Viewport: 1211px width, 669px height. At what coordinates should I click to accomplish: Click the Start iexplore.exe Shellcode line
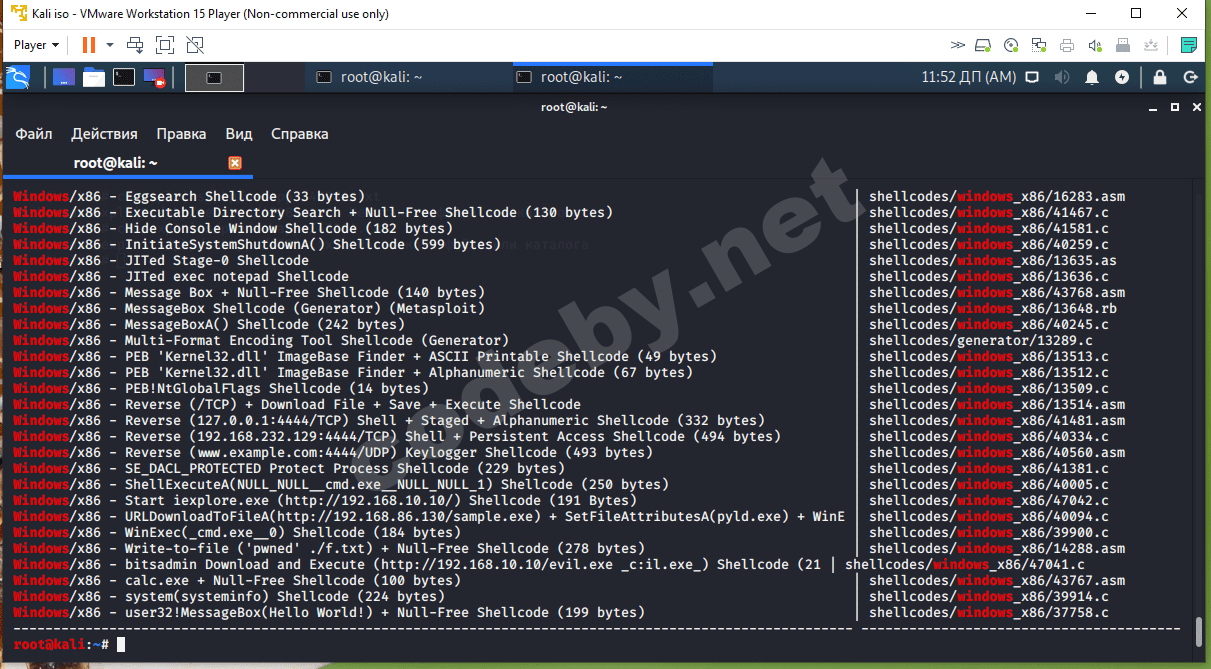[325, 500]
